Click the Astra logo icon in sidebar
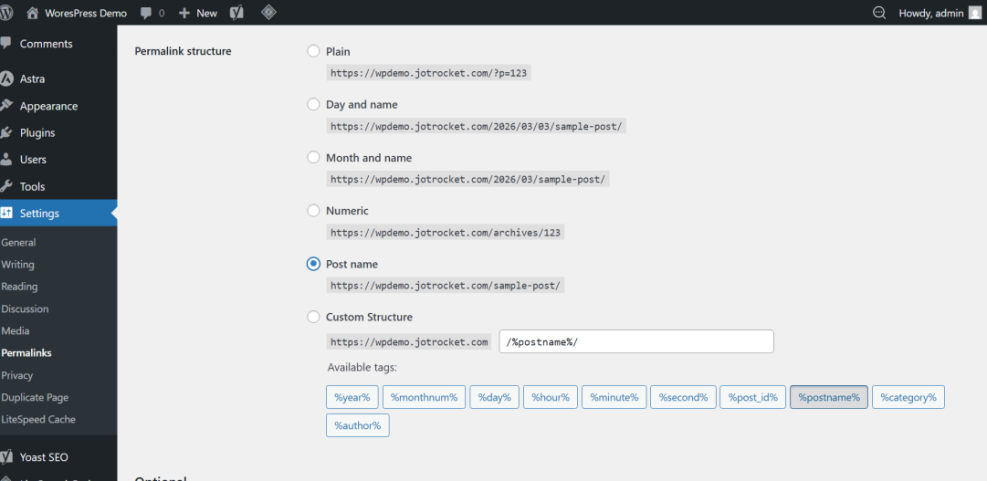987x481 pixels. coord(6,79)
